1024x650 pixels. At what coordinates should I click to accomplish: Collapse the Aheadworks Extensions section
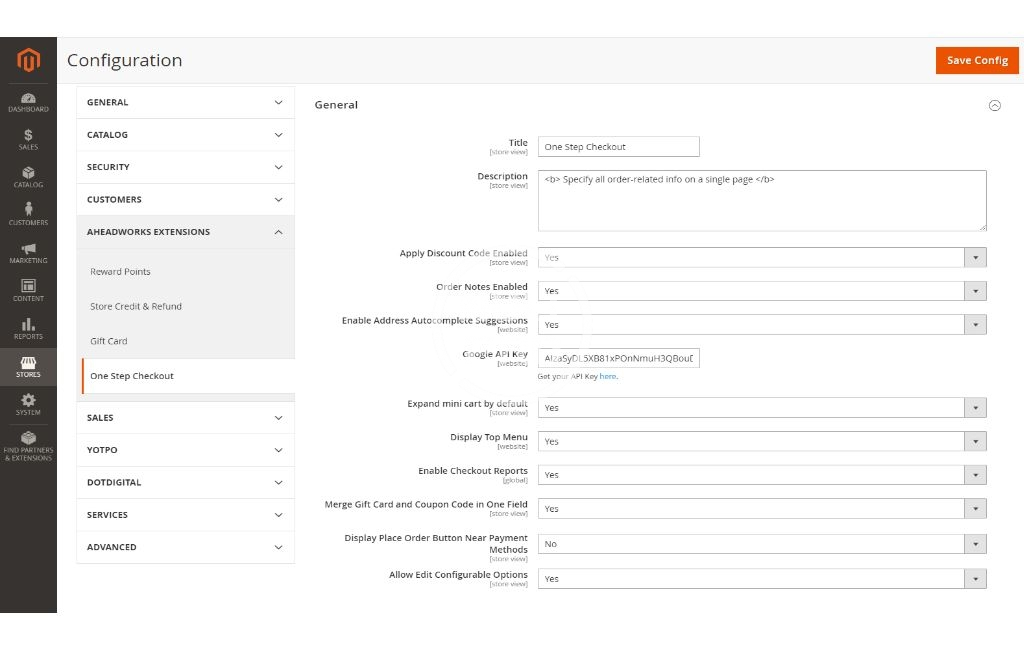[185, 232]
